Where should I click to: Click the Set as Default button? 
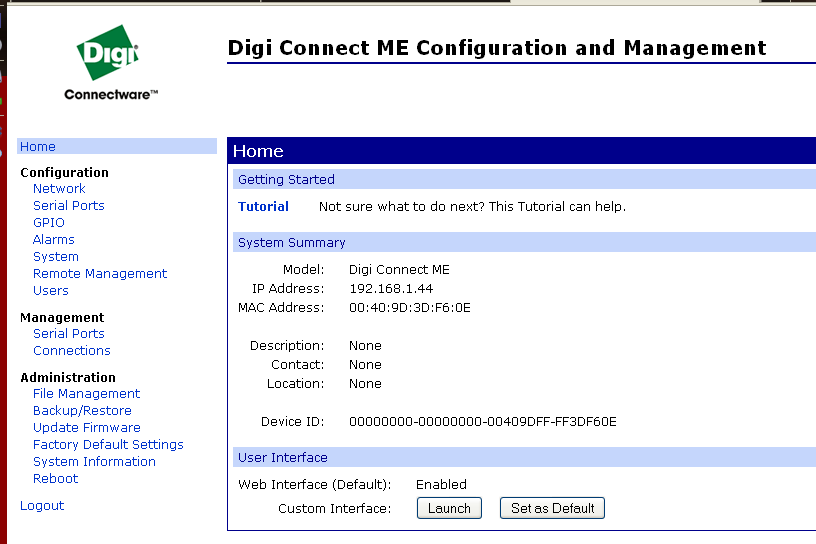point(552,508)
